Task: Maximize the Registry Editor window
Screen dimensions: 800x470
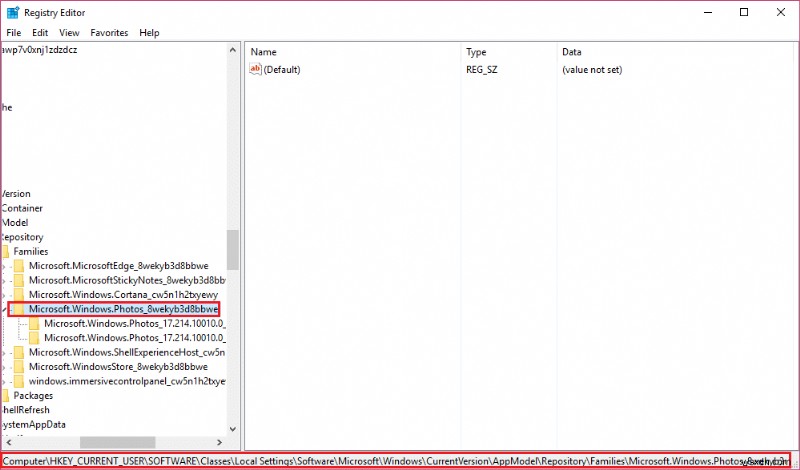Action: pos(744,13)
